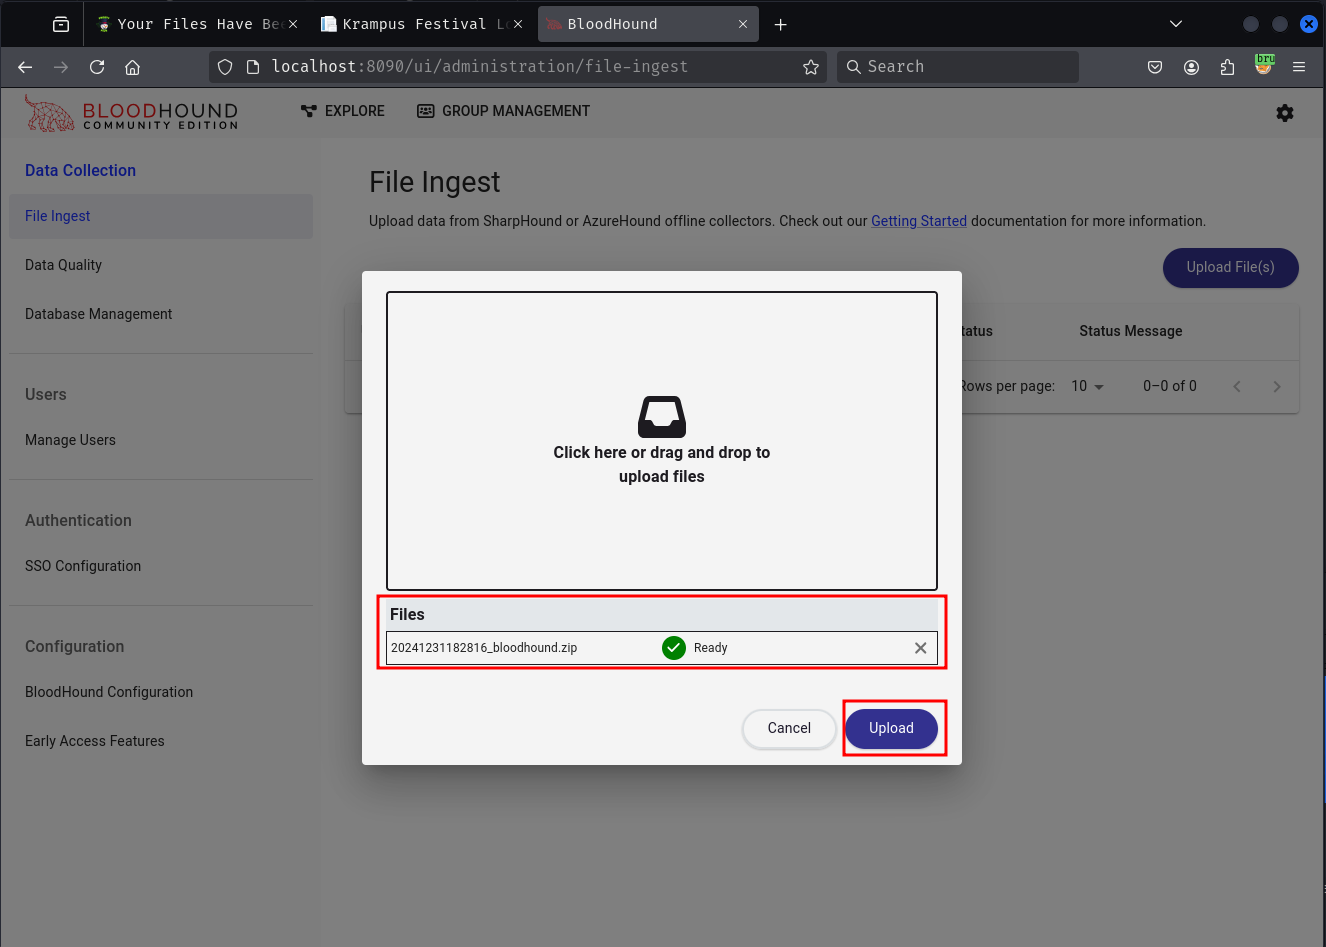The height and width of the screenshot is (947, 1326).
Task: Switch to Krampus Festival tab
Action: tap(414, 24)
